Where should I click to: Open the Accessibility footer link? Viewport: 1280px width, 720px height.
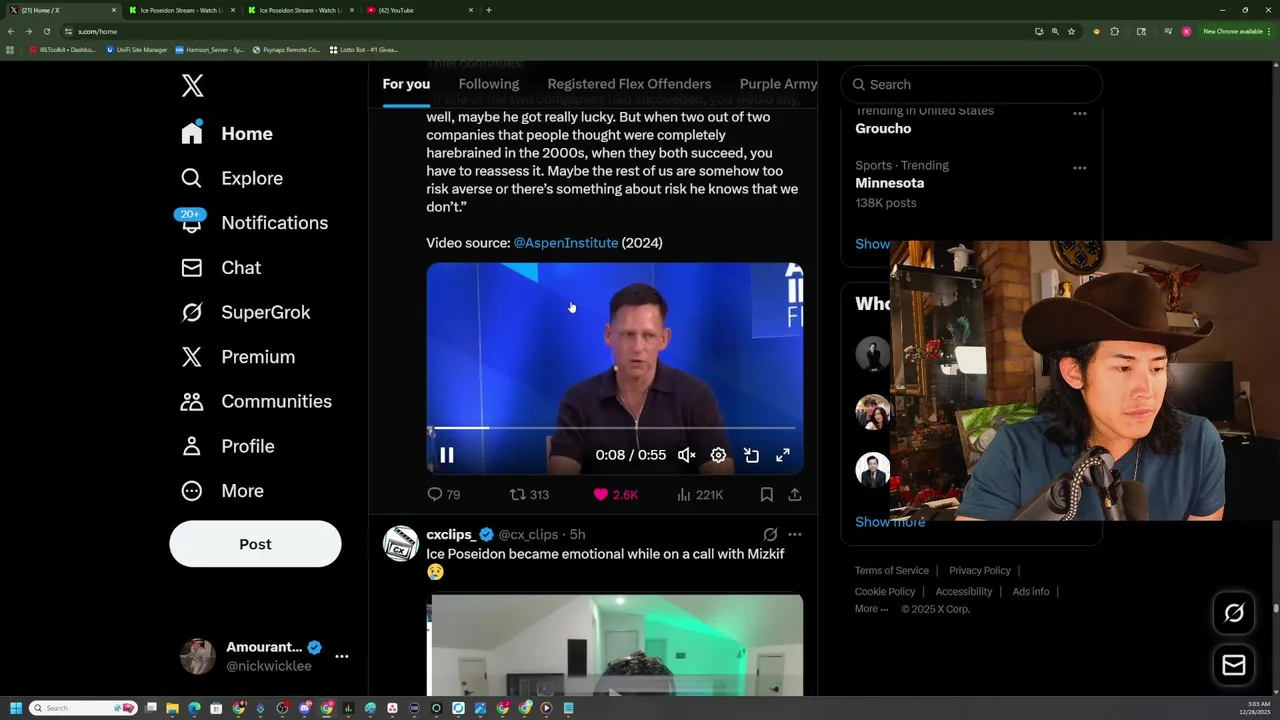[964, 591]
